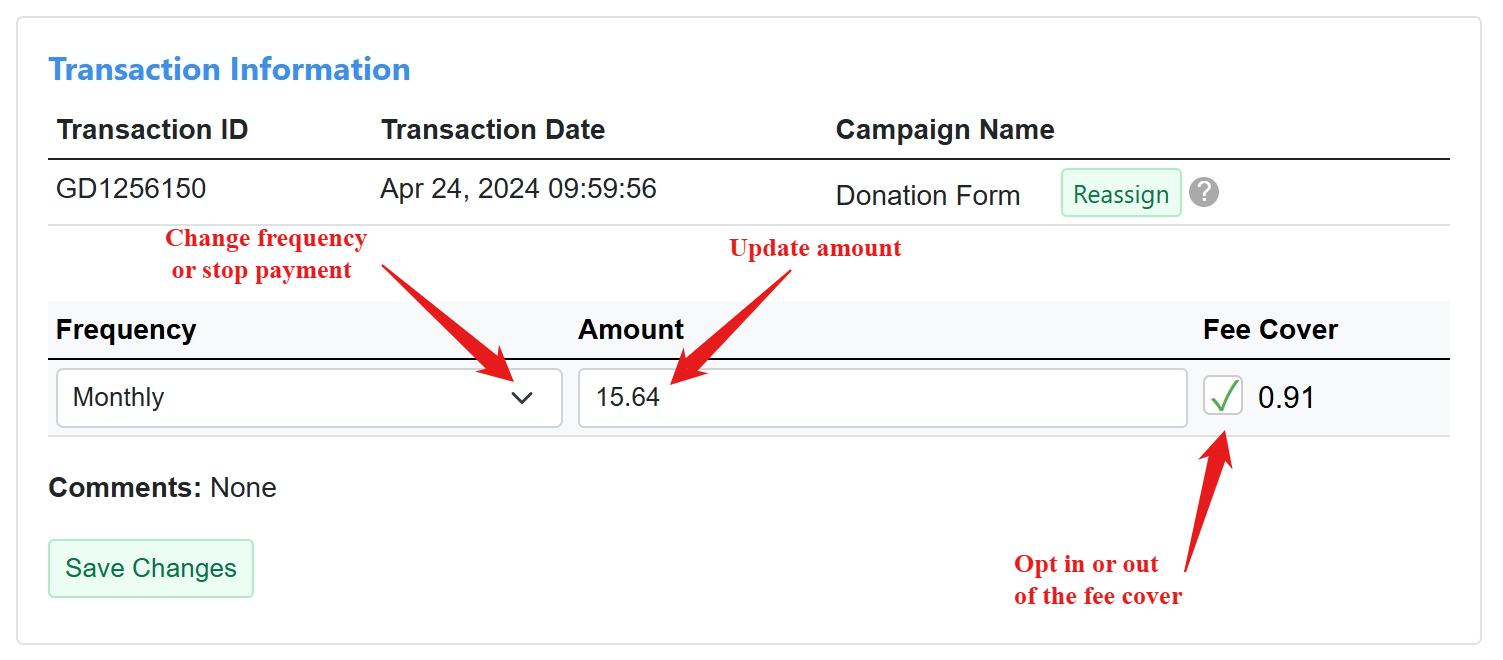Screen dimensions: 1503x660
Task: Open the Monthly frequency dropdown
Action: tap(309, 398)
